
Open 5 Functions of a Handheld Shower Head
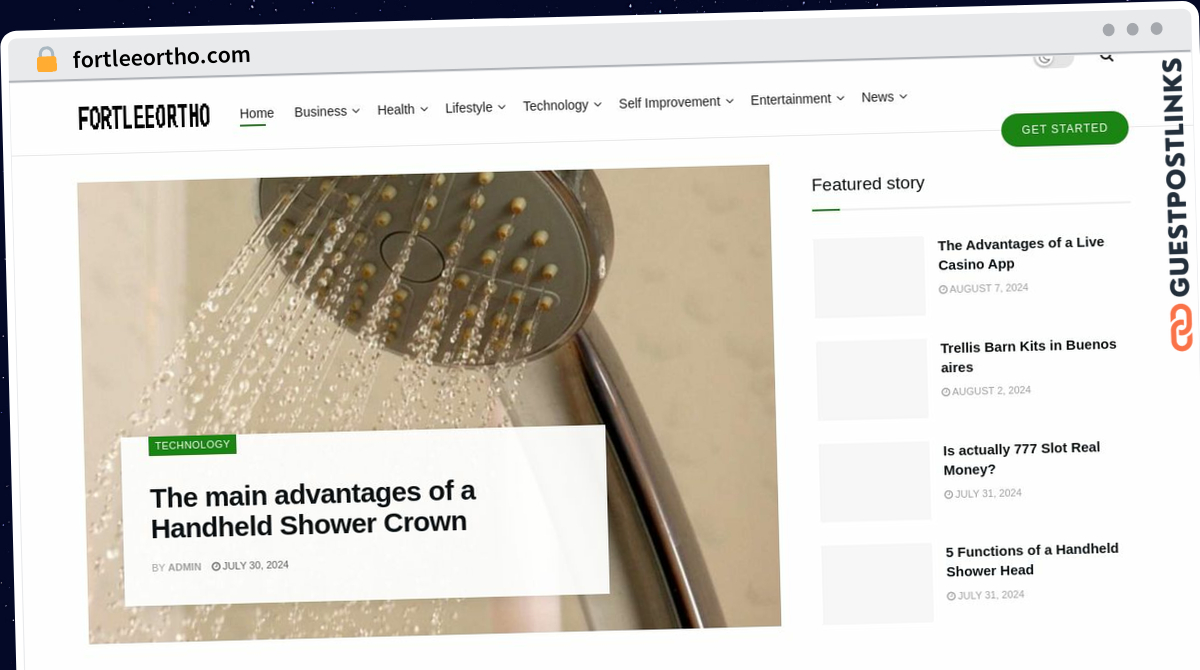point(1032,561)
